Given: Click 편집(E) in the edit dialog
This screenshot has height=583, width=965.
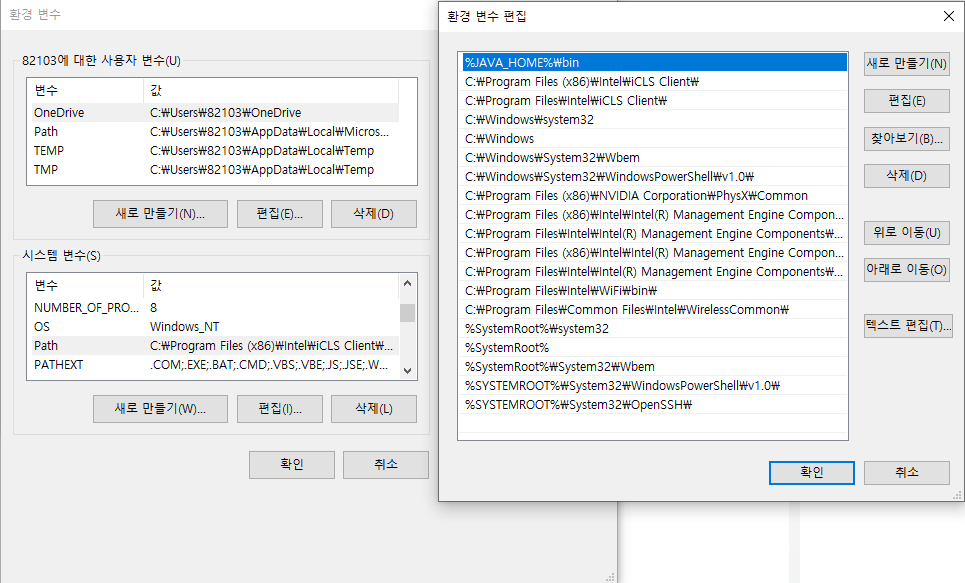Looking at the screenshot, I should coord(907,101).
